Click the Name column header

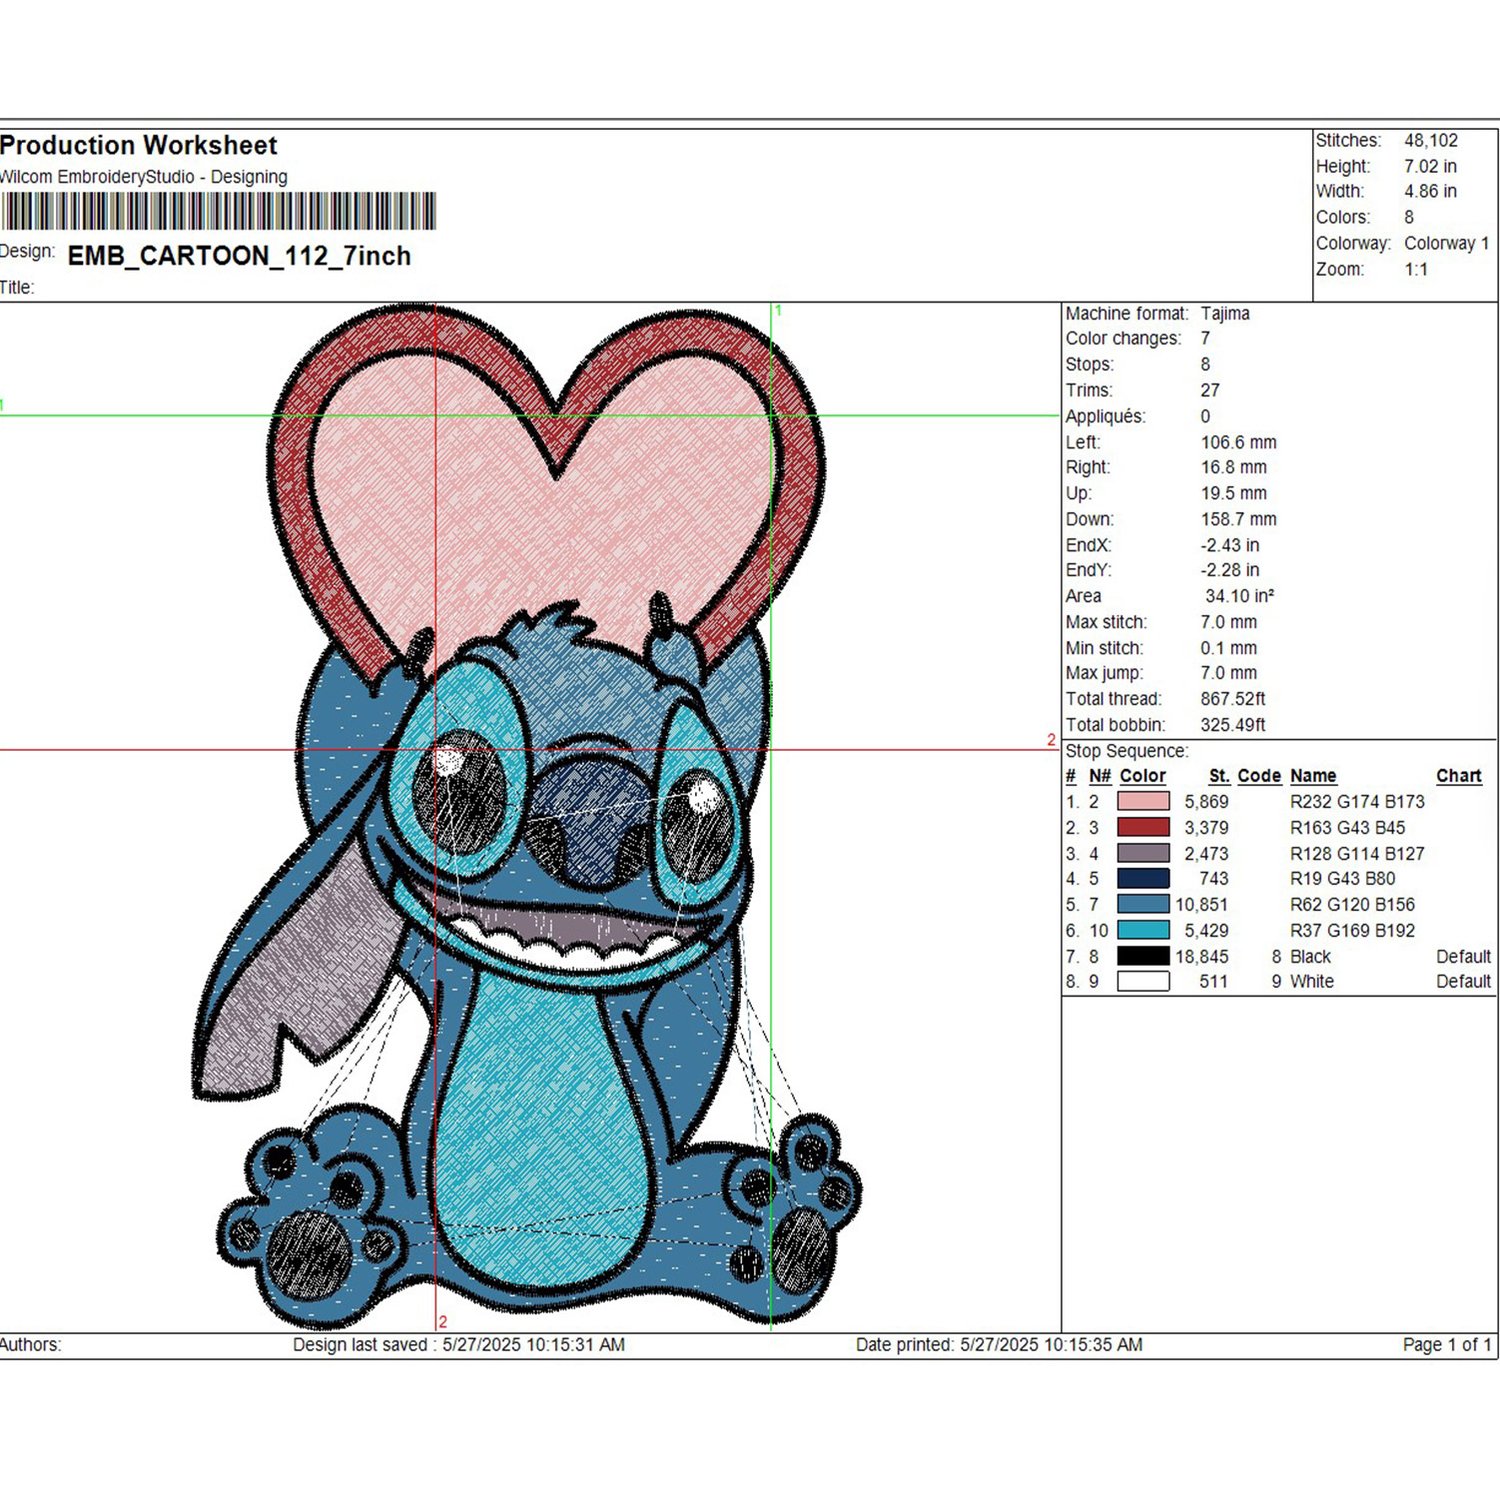point(1313,776)
